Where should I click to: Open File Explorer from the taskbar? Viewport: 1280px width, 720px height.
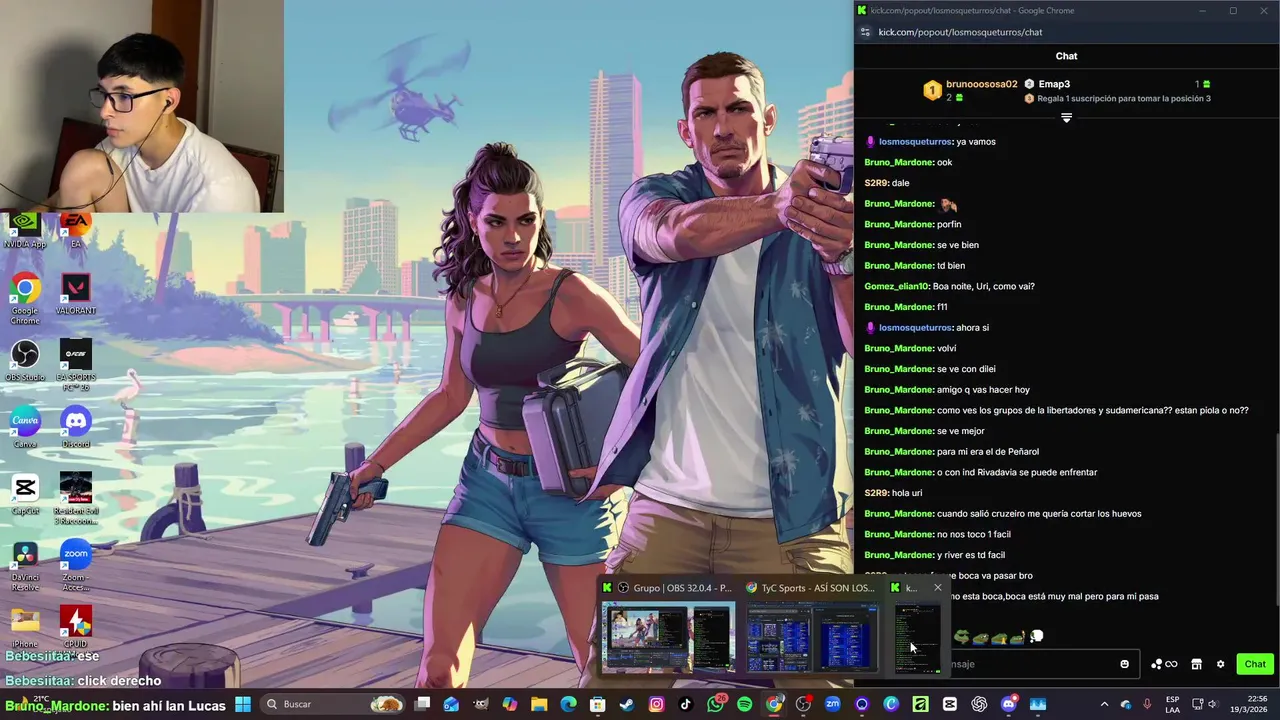(x=539, y=704)
